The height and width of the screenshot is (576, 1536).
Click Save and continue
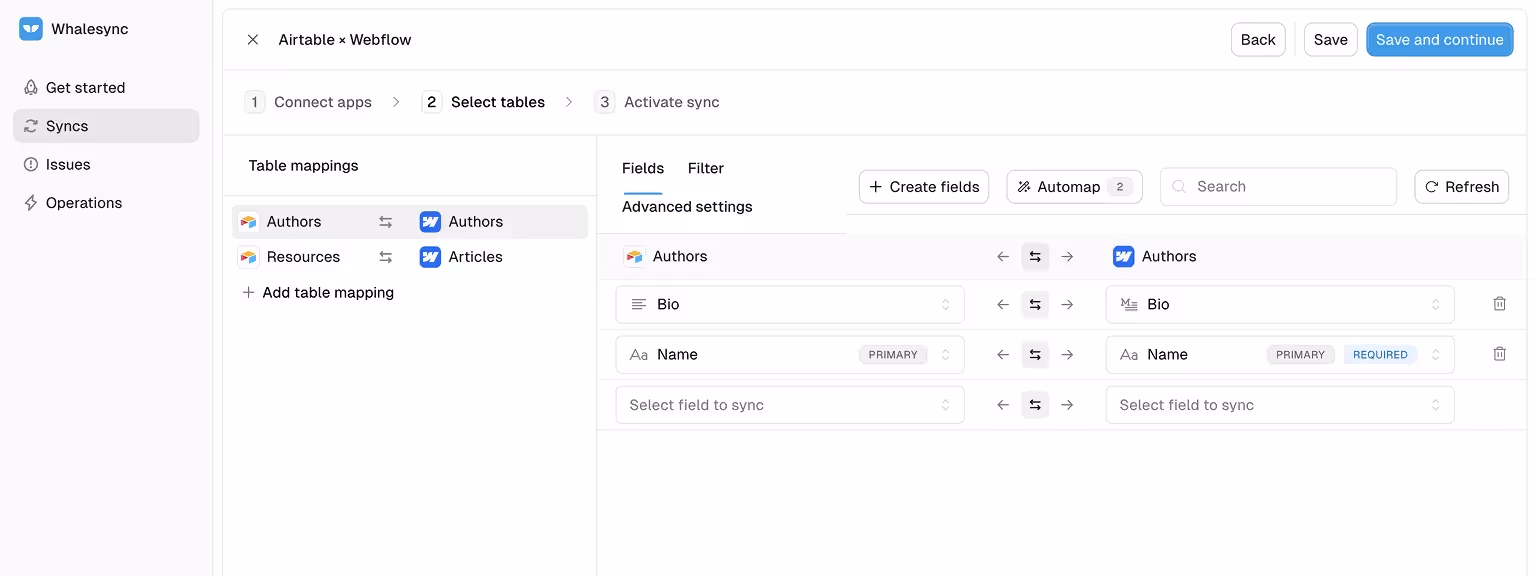(x=1439, y=39)
